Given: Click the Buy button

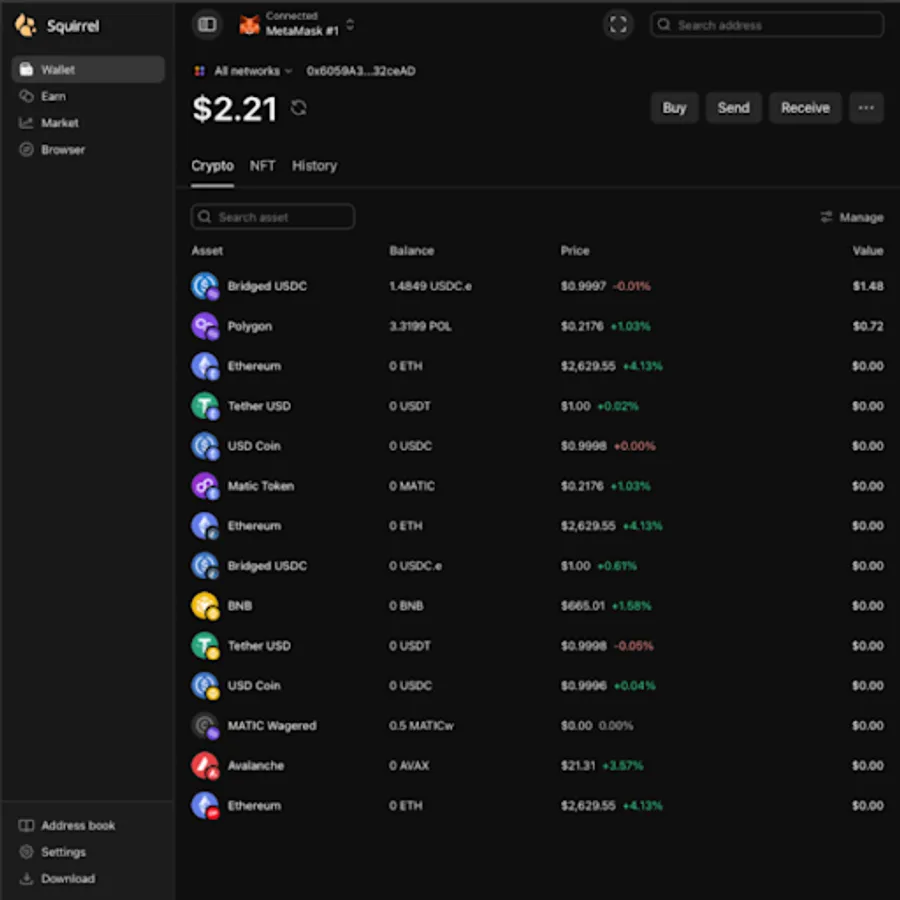Looking at the screenshot, I should 674,107.
